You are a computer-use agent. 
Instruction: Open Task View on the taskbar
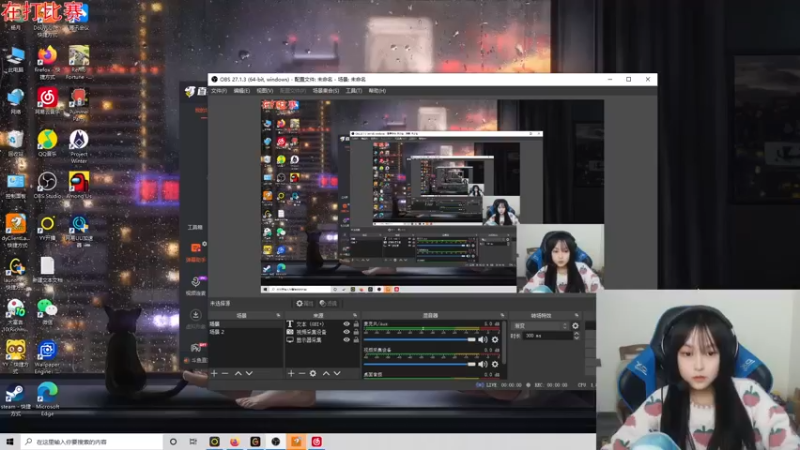pos(193,441)
